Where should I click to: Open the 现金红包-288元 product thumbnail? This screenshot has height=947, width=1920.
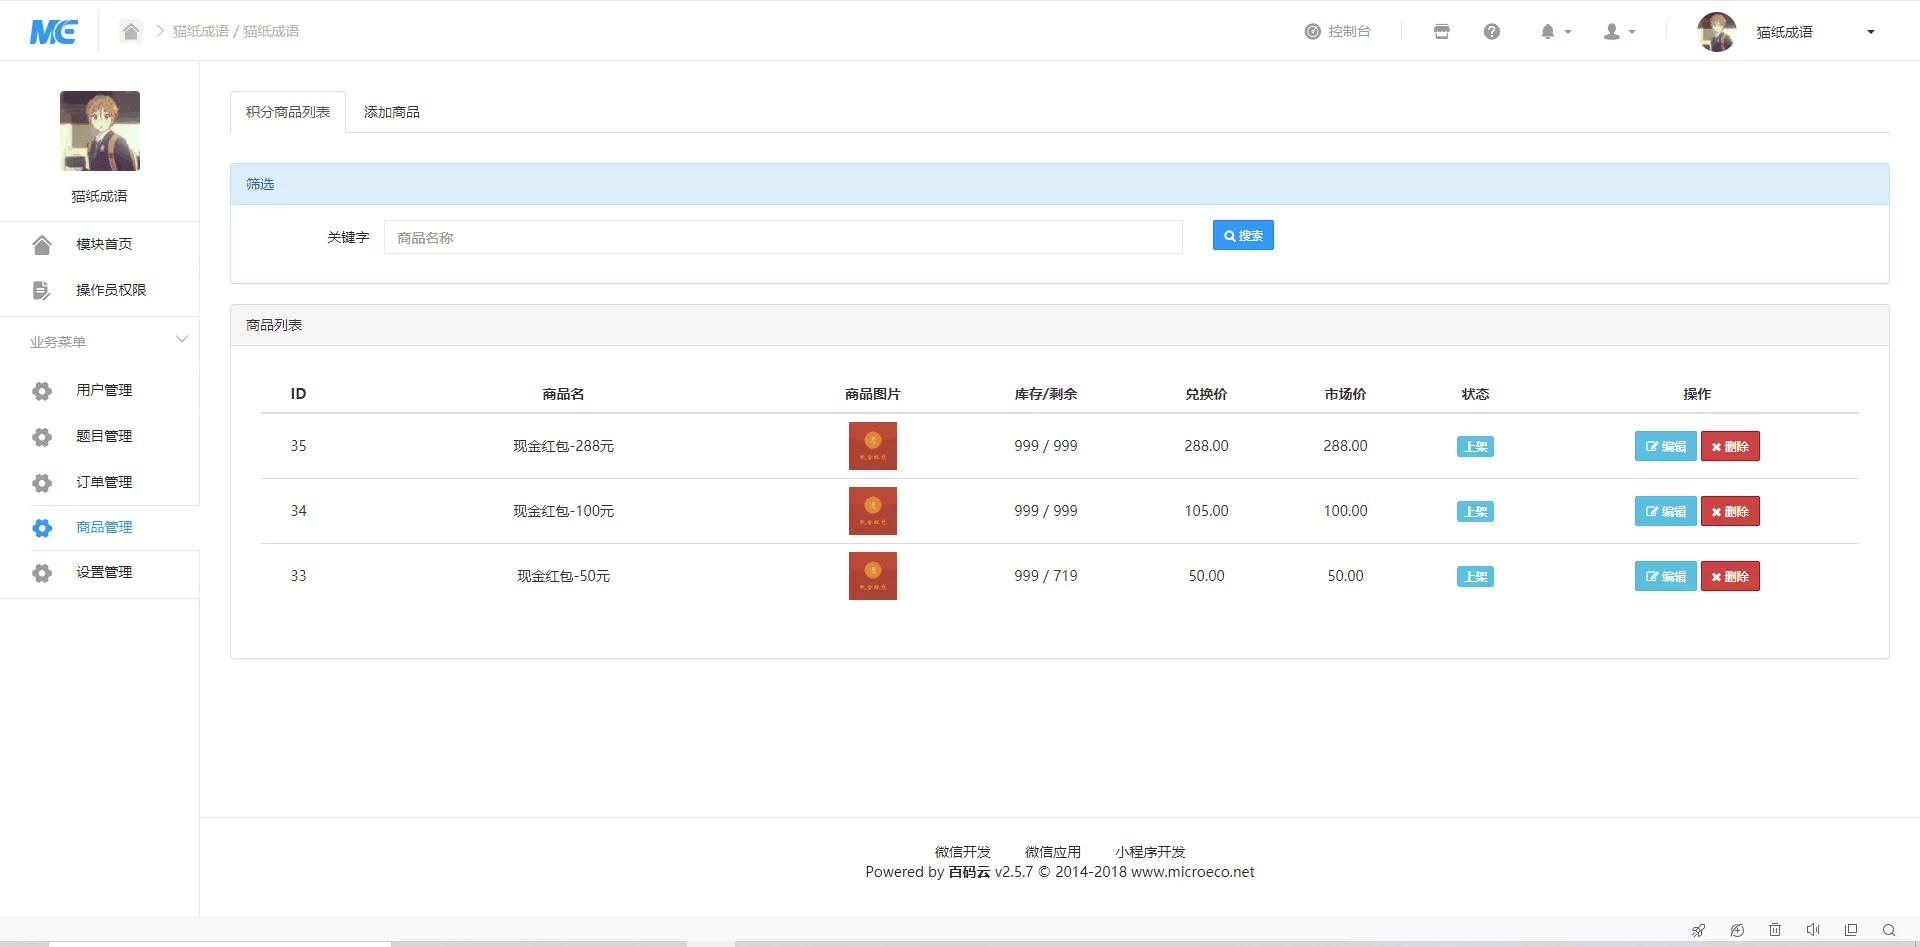pos(872,446)
